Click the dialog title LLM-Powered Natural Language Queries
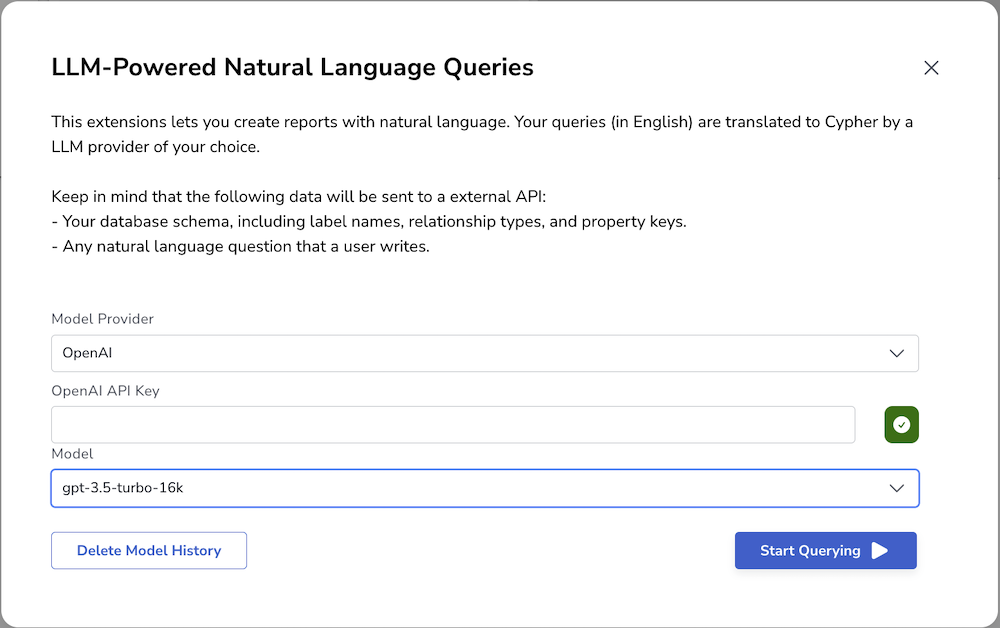The width and height of the screenshot is (1000, 628). coord(292,68)
